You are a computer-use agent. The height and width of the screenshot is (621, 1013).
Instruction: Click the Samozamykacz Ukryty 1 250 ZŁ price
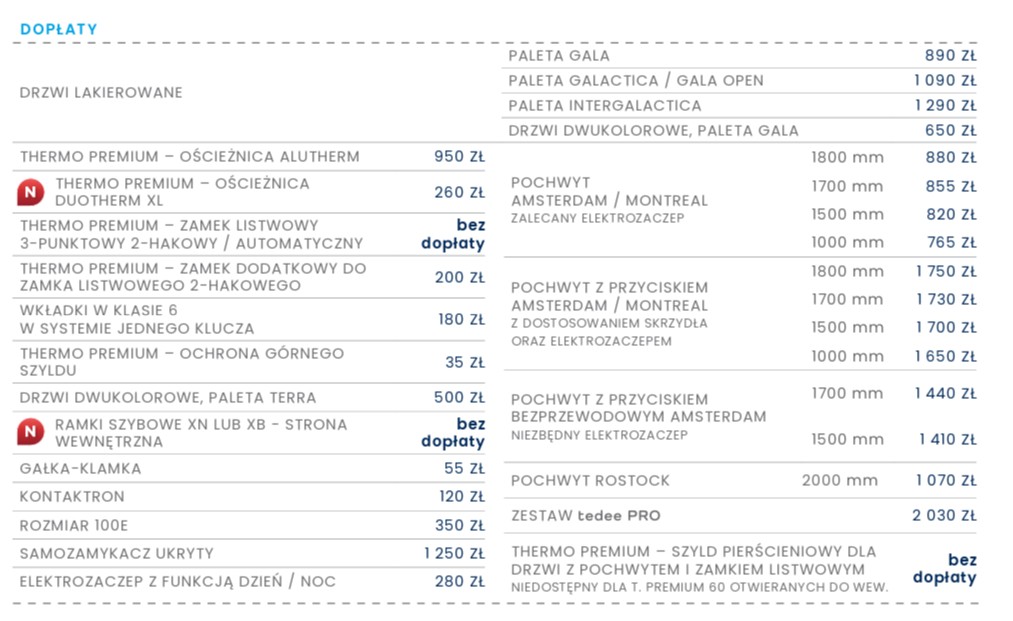454,553
